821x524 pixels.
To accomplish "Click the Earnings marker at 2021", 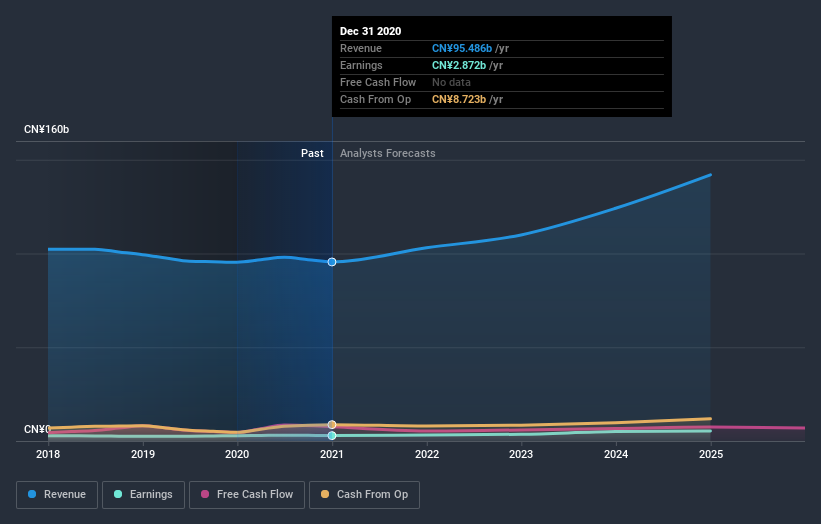I will click(332, 436).
